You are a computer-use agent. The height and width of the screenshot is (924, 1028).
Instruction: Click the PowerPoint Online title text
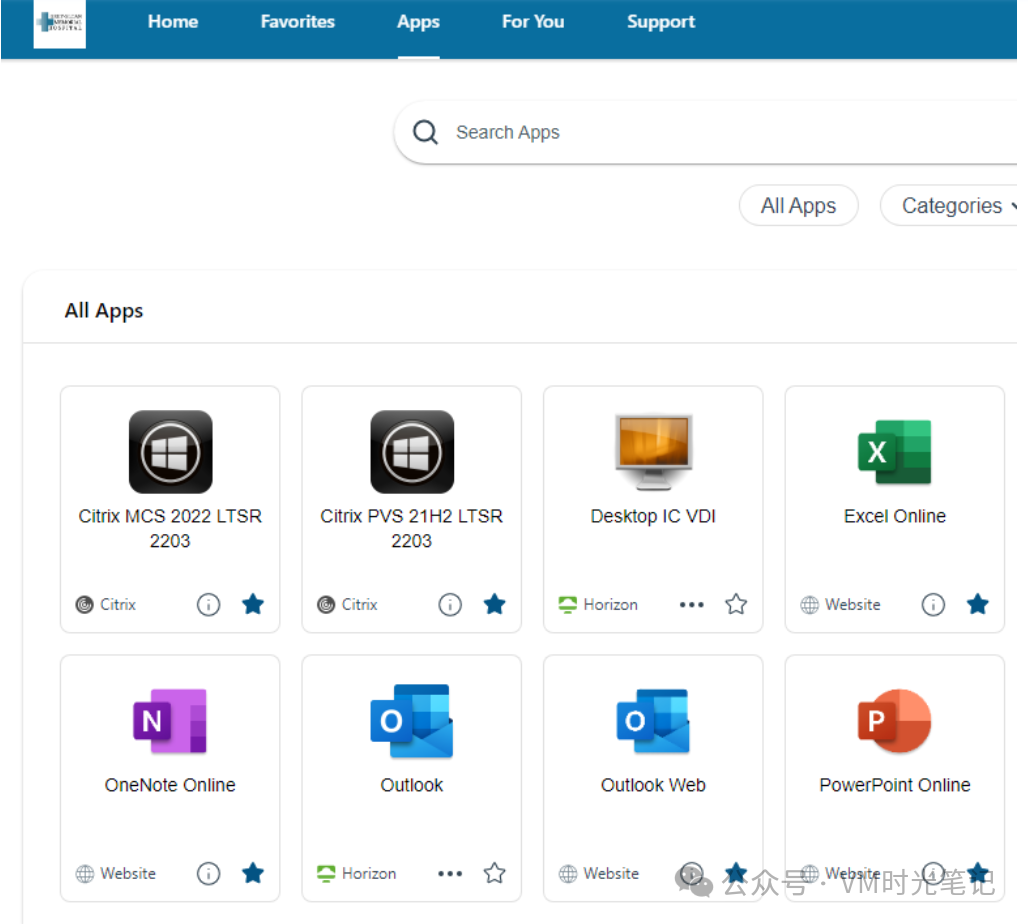pos(895,785)
